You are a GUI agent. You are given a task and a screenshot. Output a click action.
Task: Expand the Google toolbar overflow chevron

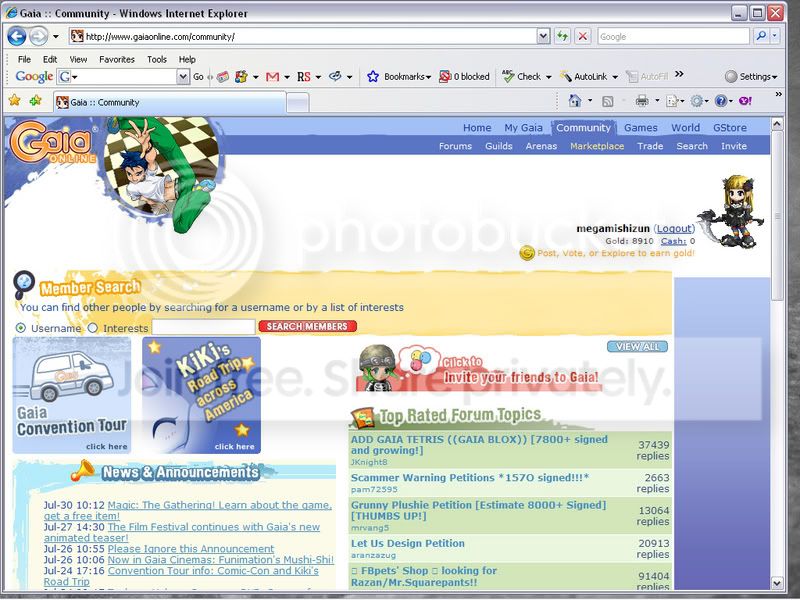coord(679,74)
